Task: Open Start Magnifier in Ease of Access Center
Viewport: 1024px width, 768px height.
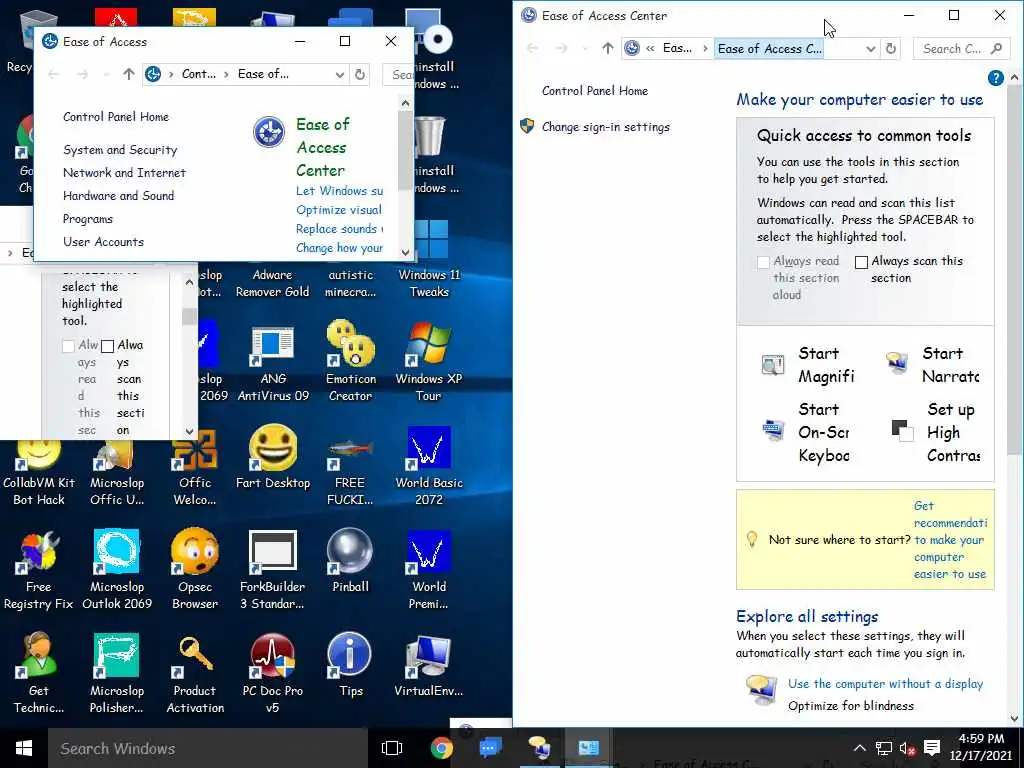Action: click(808, 364)
